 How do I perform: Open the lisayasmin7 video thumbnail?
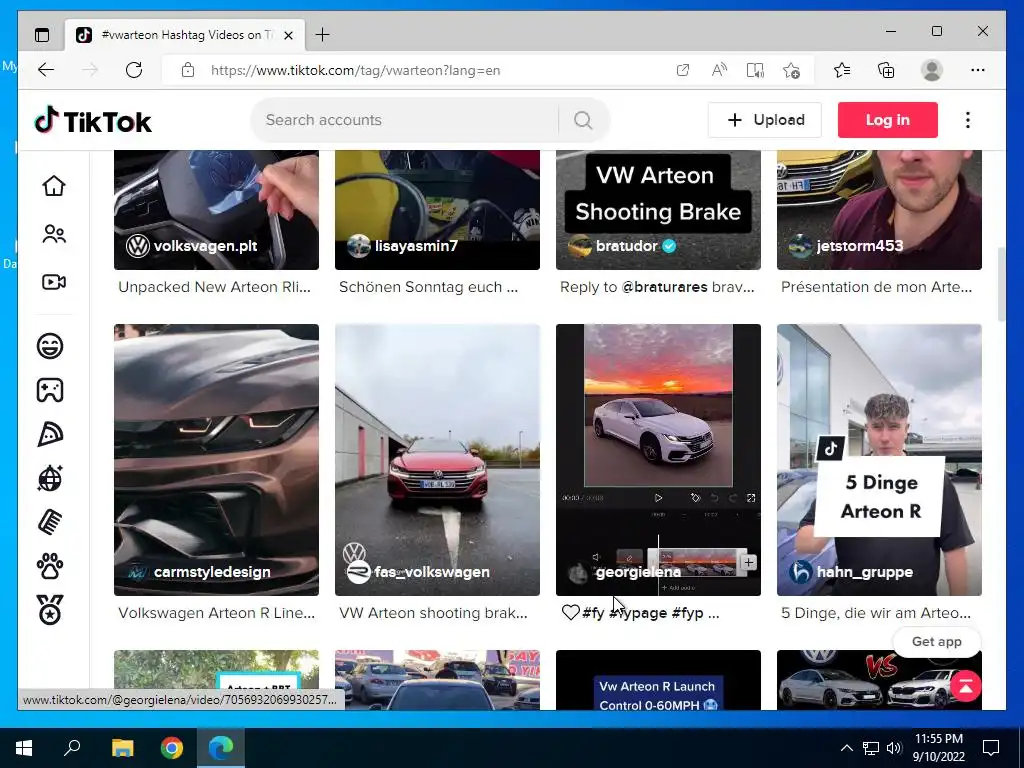click(x=438, y=209)
